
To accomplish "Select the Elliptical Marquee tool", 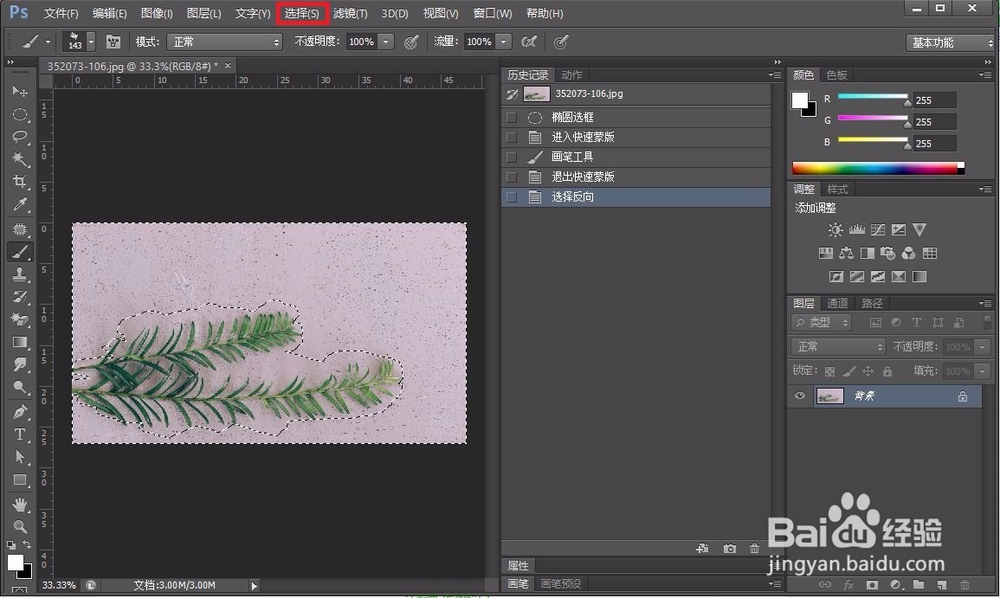I will [x=20, y=114].
